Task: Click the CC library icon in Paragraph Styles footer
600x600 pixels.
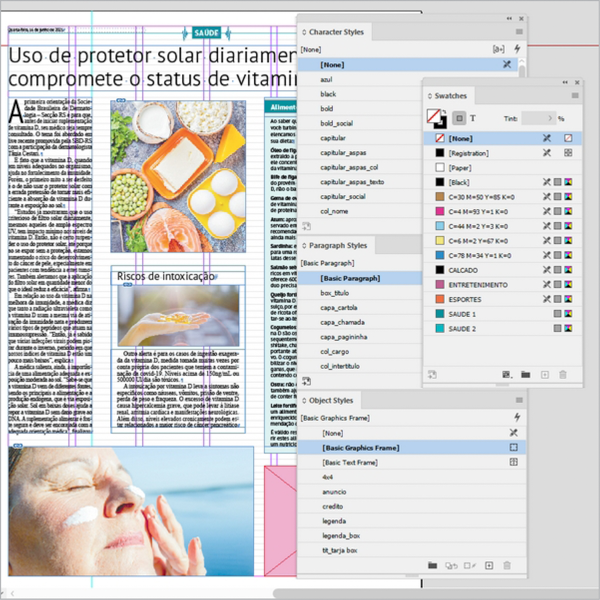Action: point(306,381)
